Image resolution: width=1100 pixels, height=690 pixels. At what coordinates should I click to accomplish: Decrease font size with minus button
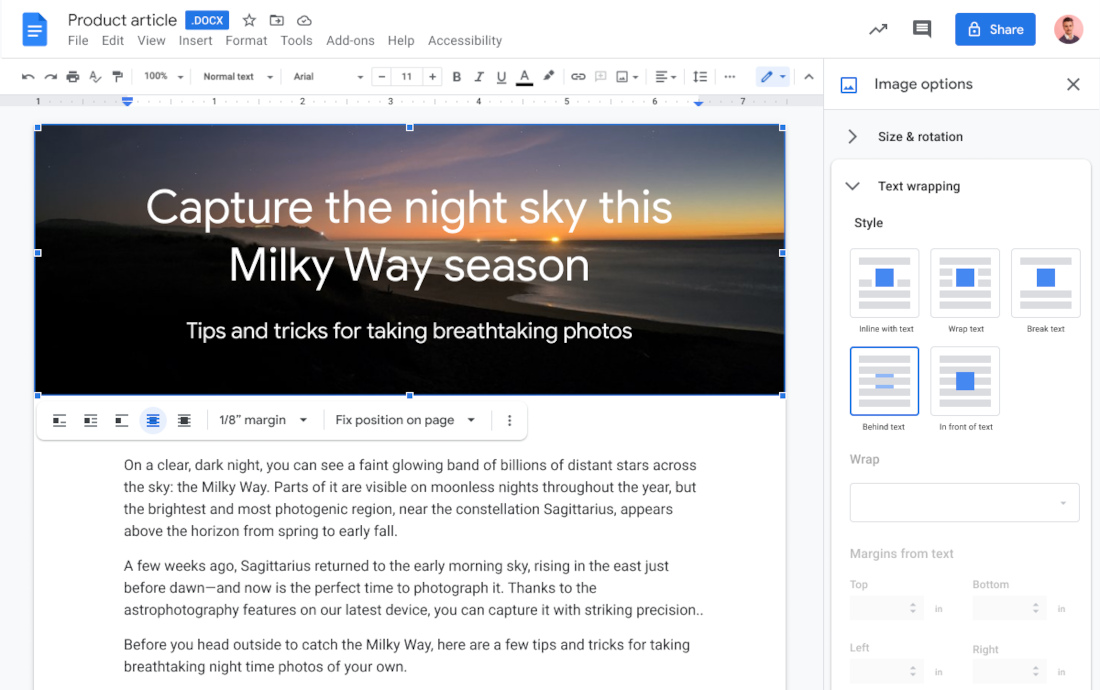pyautogui.click(x=382, y=76)
